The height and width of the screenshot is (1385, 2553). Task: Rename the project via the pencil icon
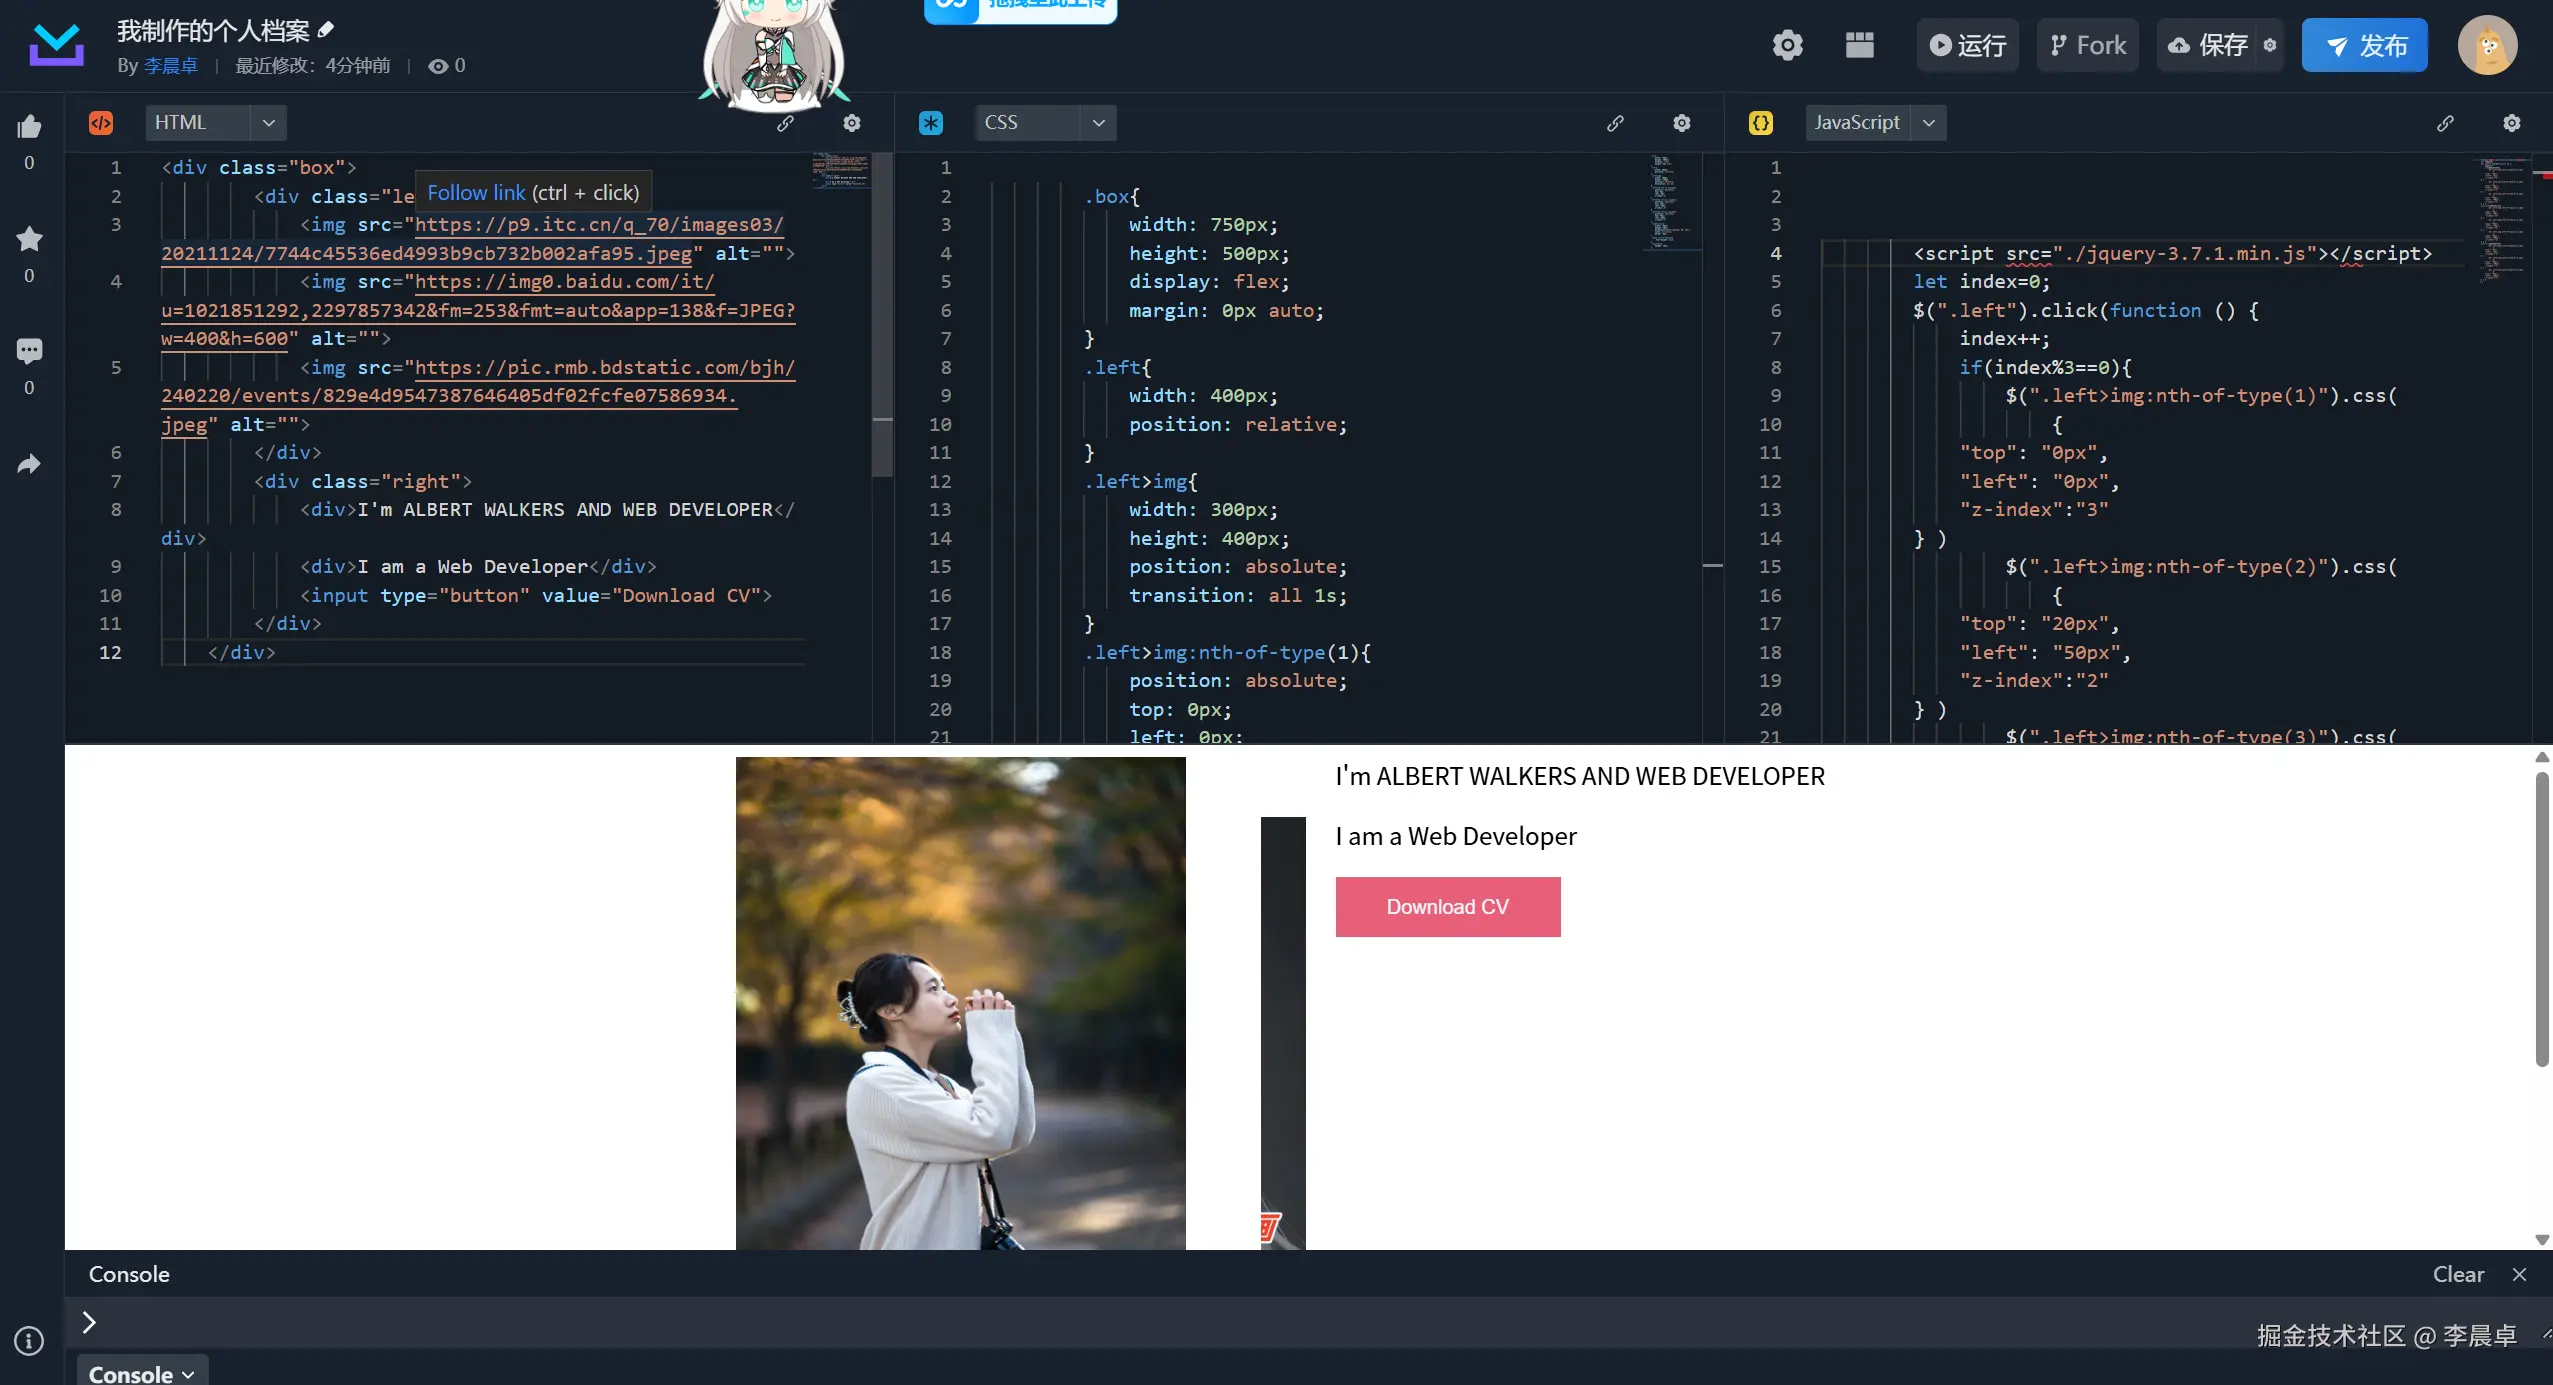click(325, 28)
